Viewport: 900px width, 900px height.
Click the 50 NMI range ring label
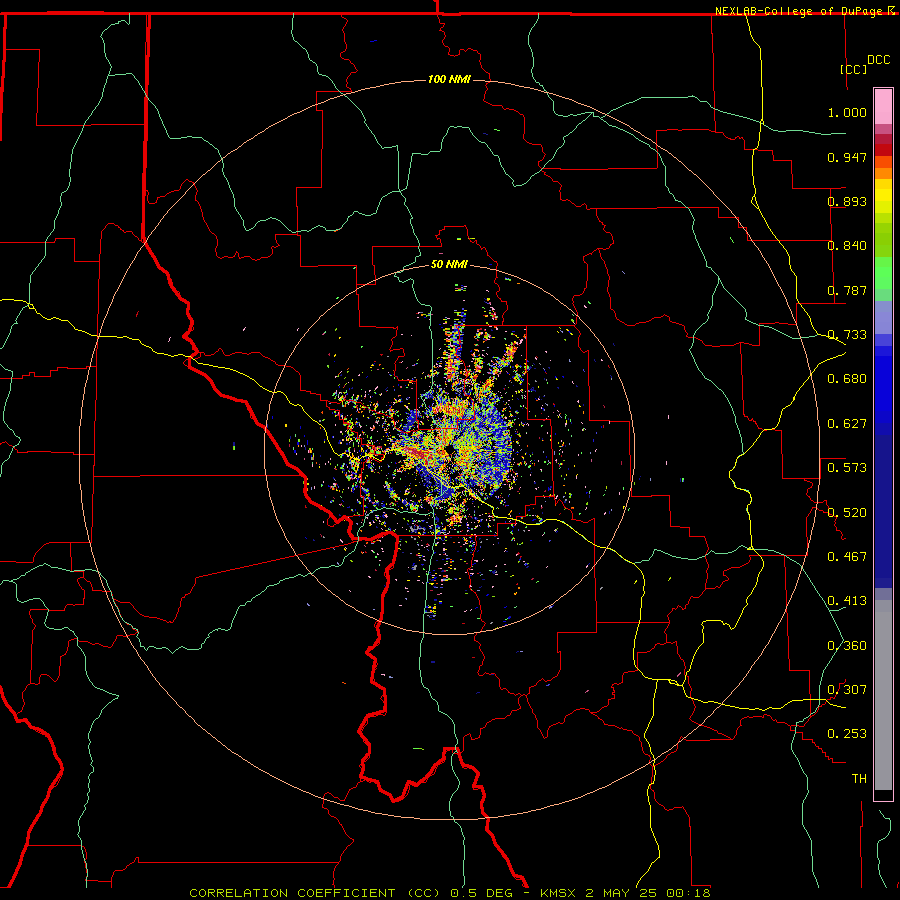click(449, 265)
